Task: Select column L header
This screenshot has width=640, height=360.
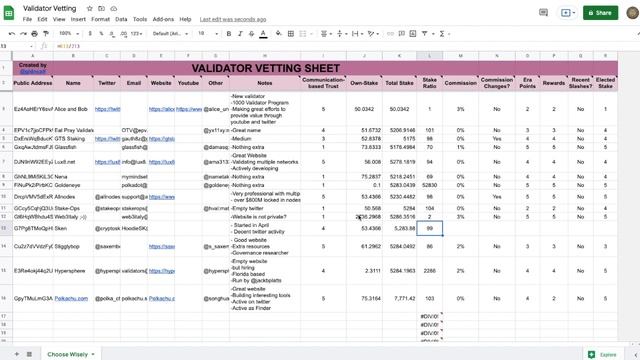Action: [x=429, y=56]
